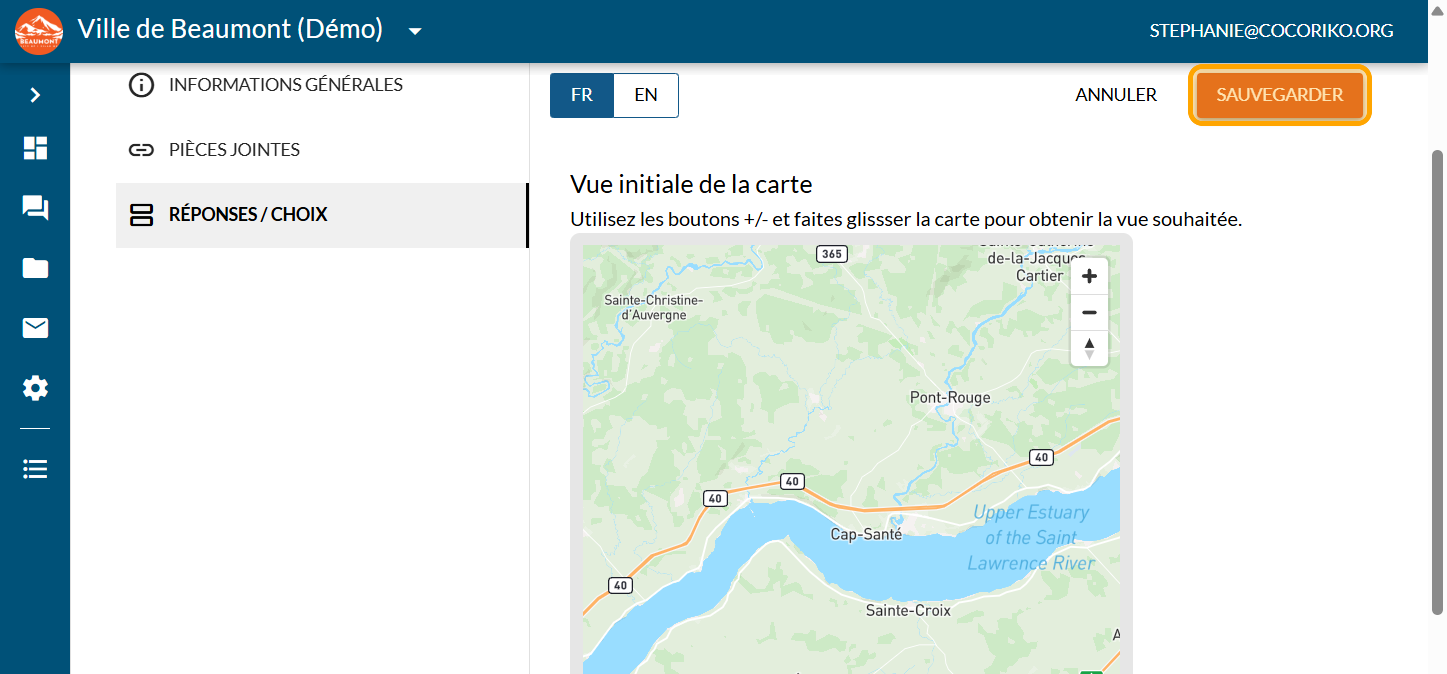
Task: Open the settings gear icon in sidebar
Action: pyautogui.click(x=35, y=388)
